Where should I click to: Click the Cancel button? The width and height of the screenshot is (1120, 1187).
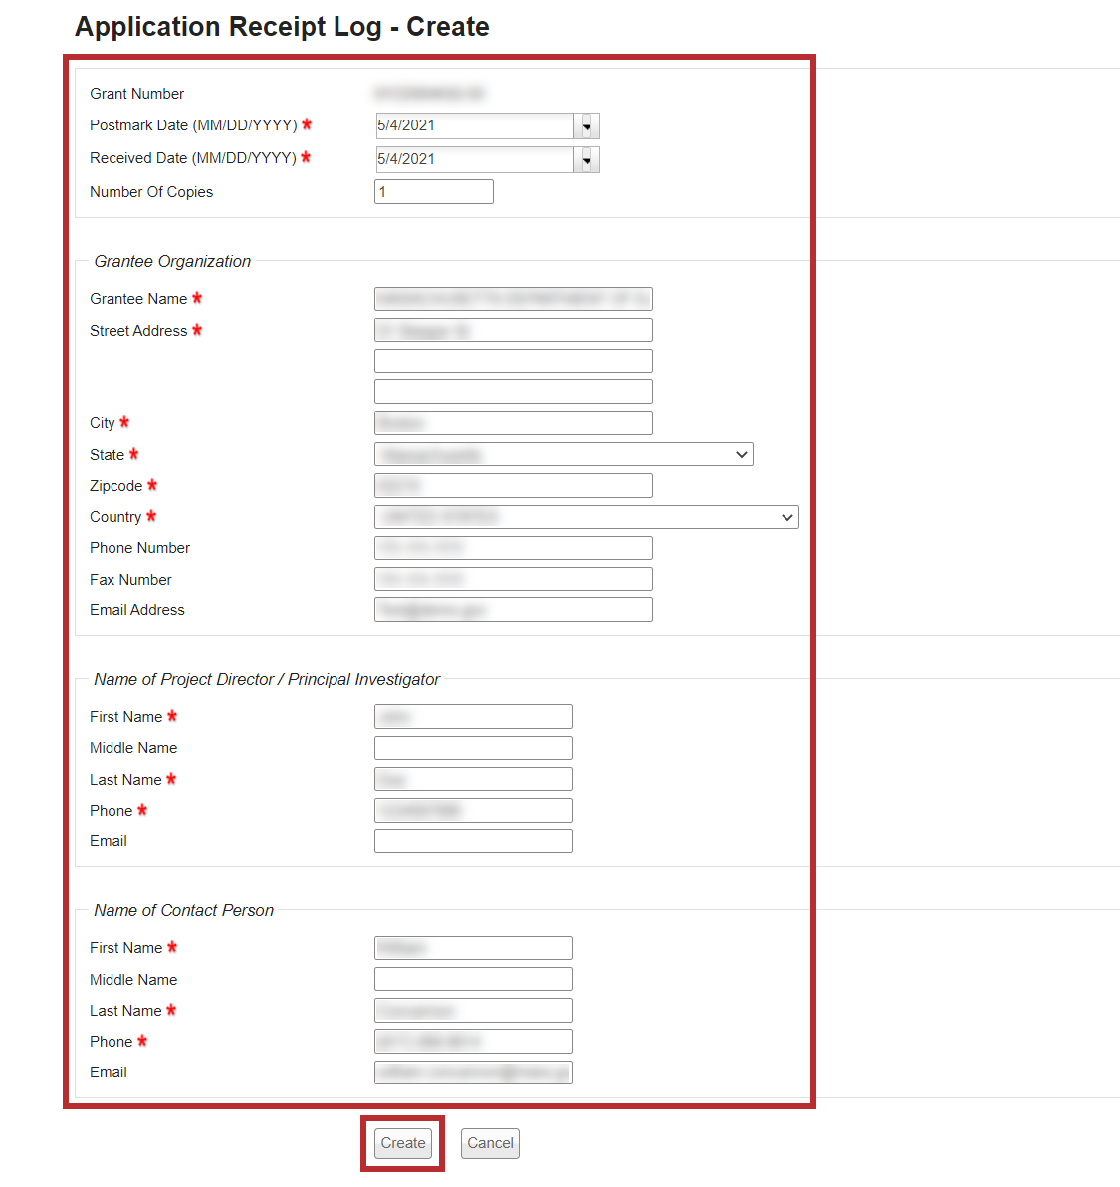tap(490, 1143)
